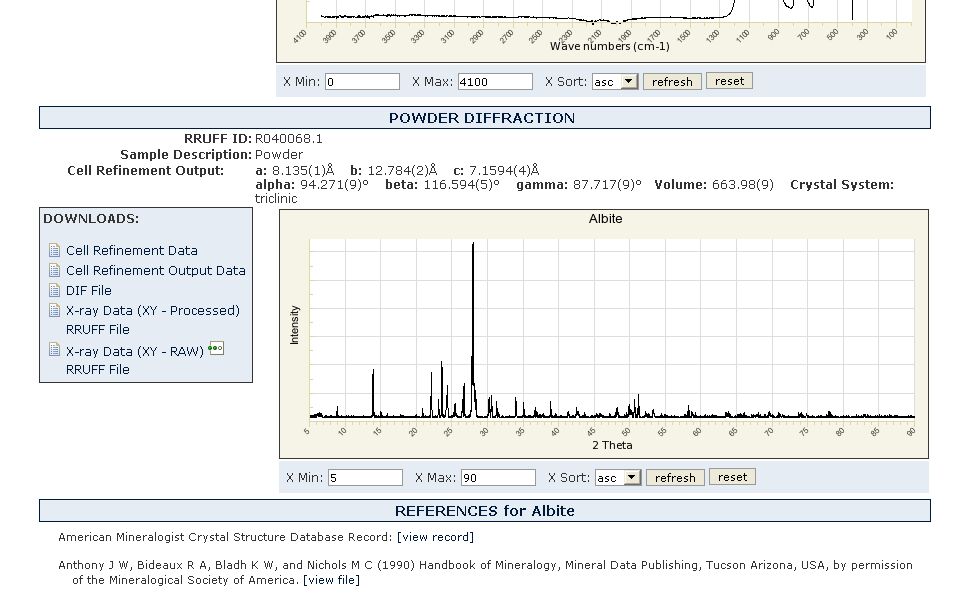Viewport: 967px width, 600px height.
Task: Open the spectrum X Sort dropdown
Action: coord(614,82)
